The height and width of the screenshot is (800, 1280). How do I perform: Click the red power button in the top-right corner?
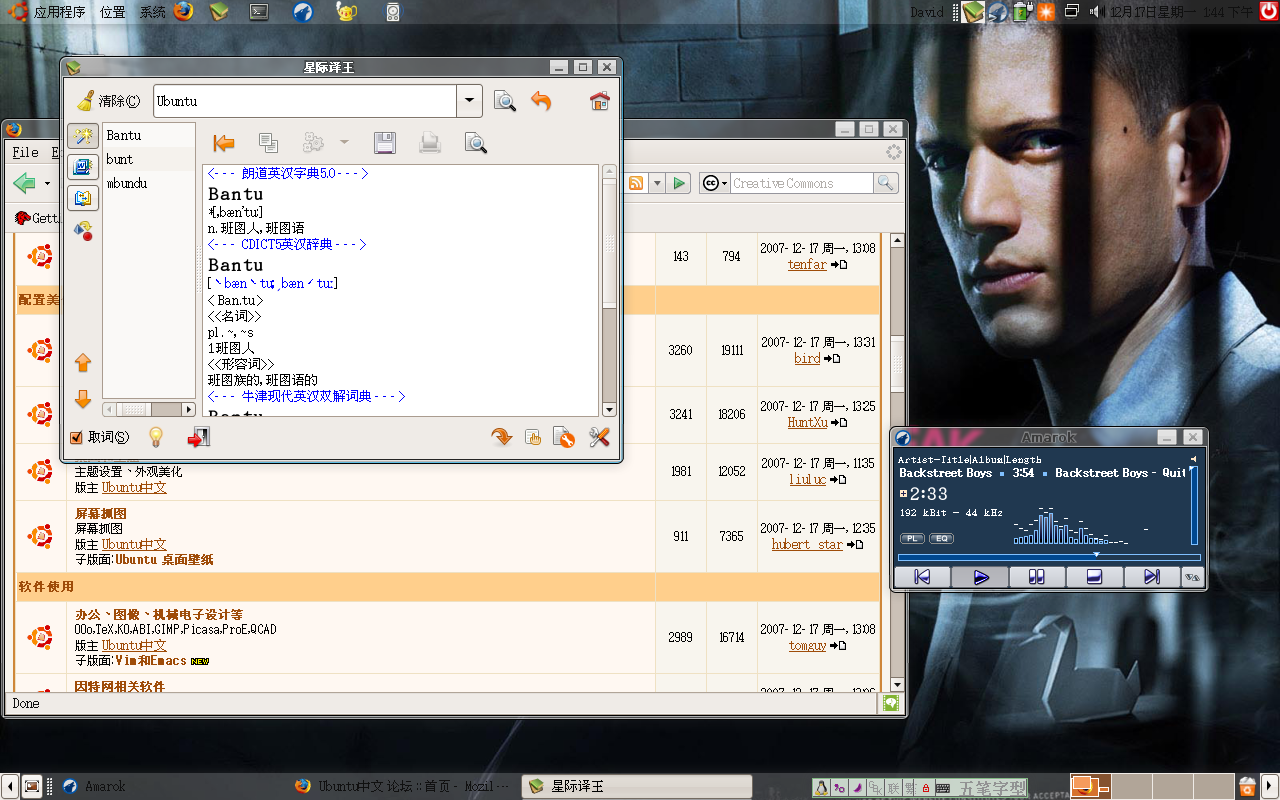(1268, 12)
